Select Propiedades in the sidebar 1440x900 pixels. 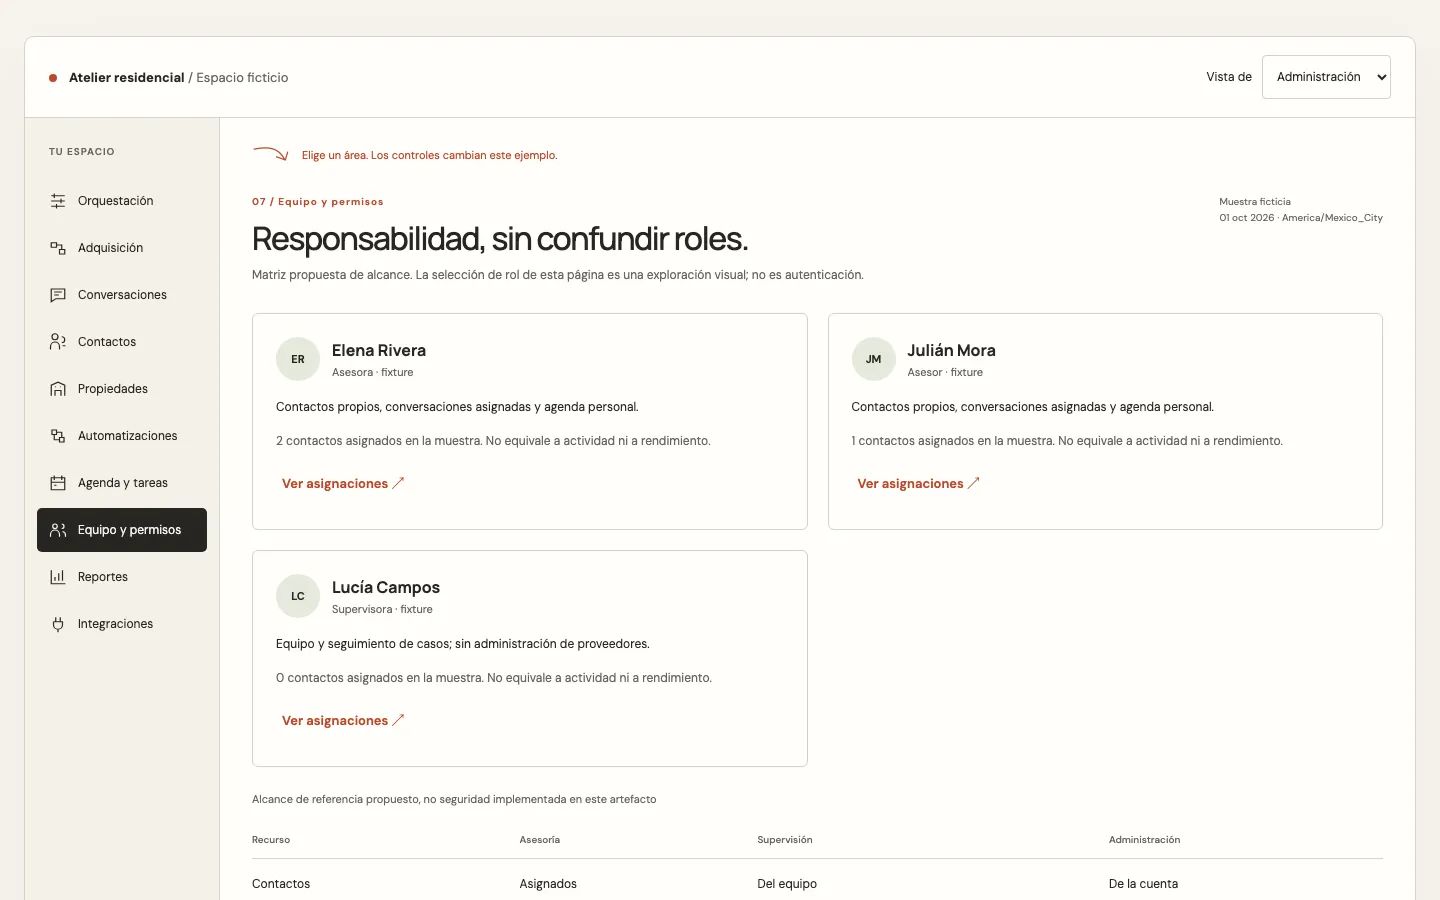pyautogui.click(x=122, y=389)
